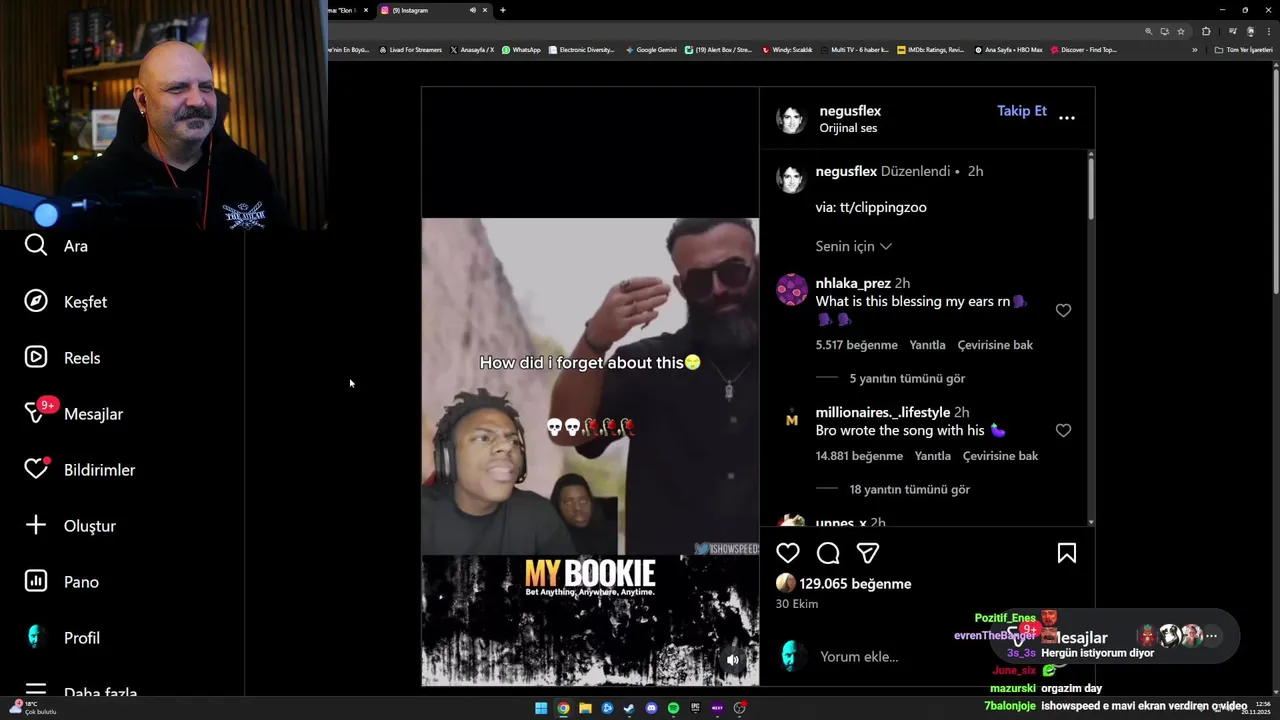Open negusflex profile from post header
The height and width of the screenshot is (720, 1280).
coord(850,111)
